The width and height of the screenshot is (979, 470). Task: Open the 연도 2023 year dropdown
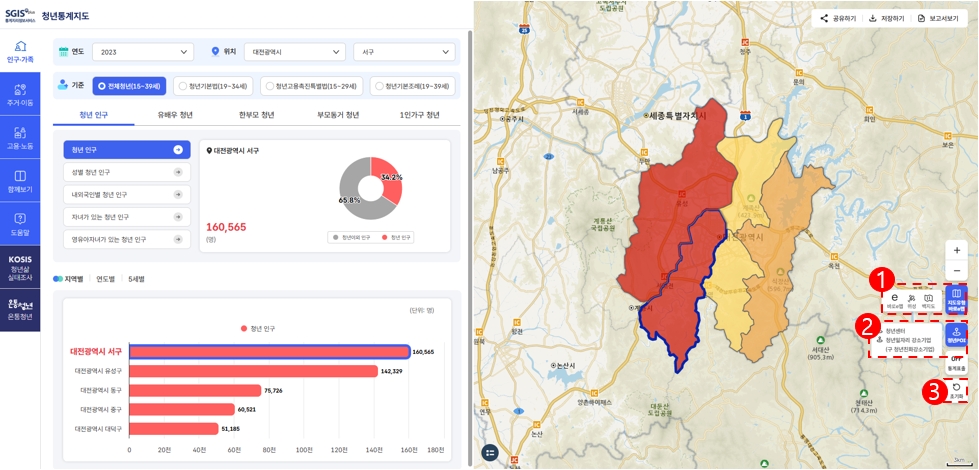pyautogui.click(x=142, y=52)
